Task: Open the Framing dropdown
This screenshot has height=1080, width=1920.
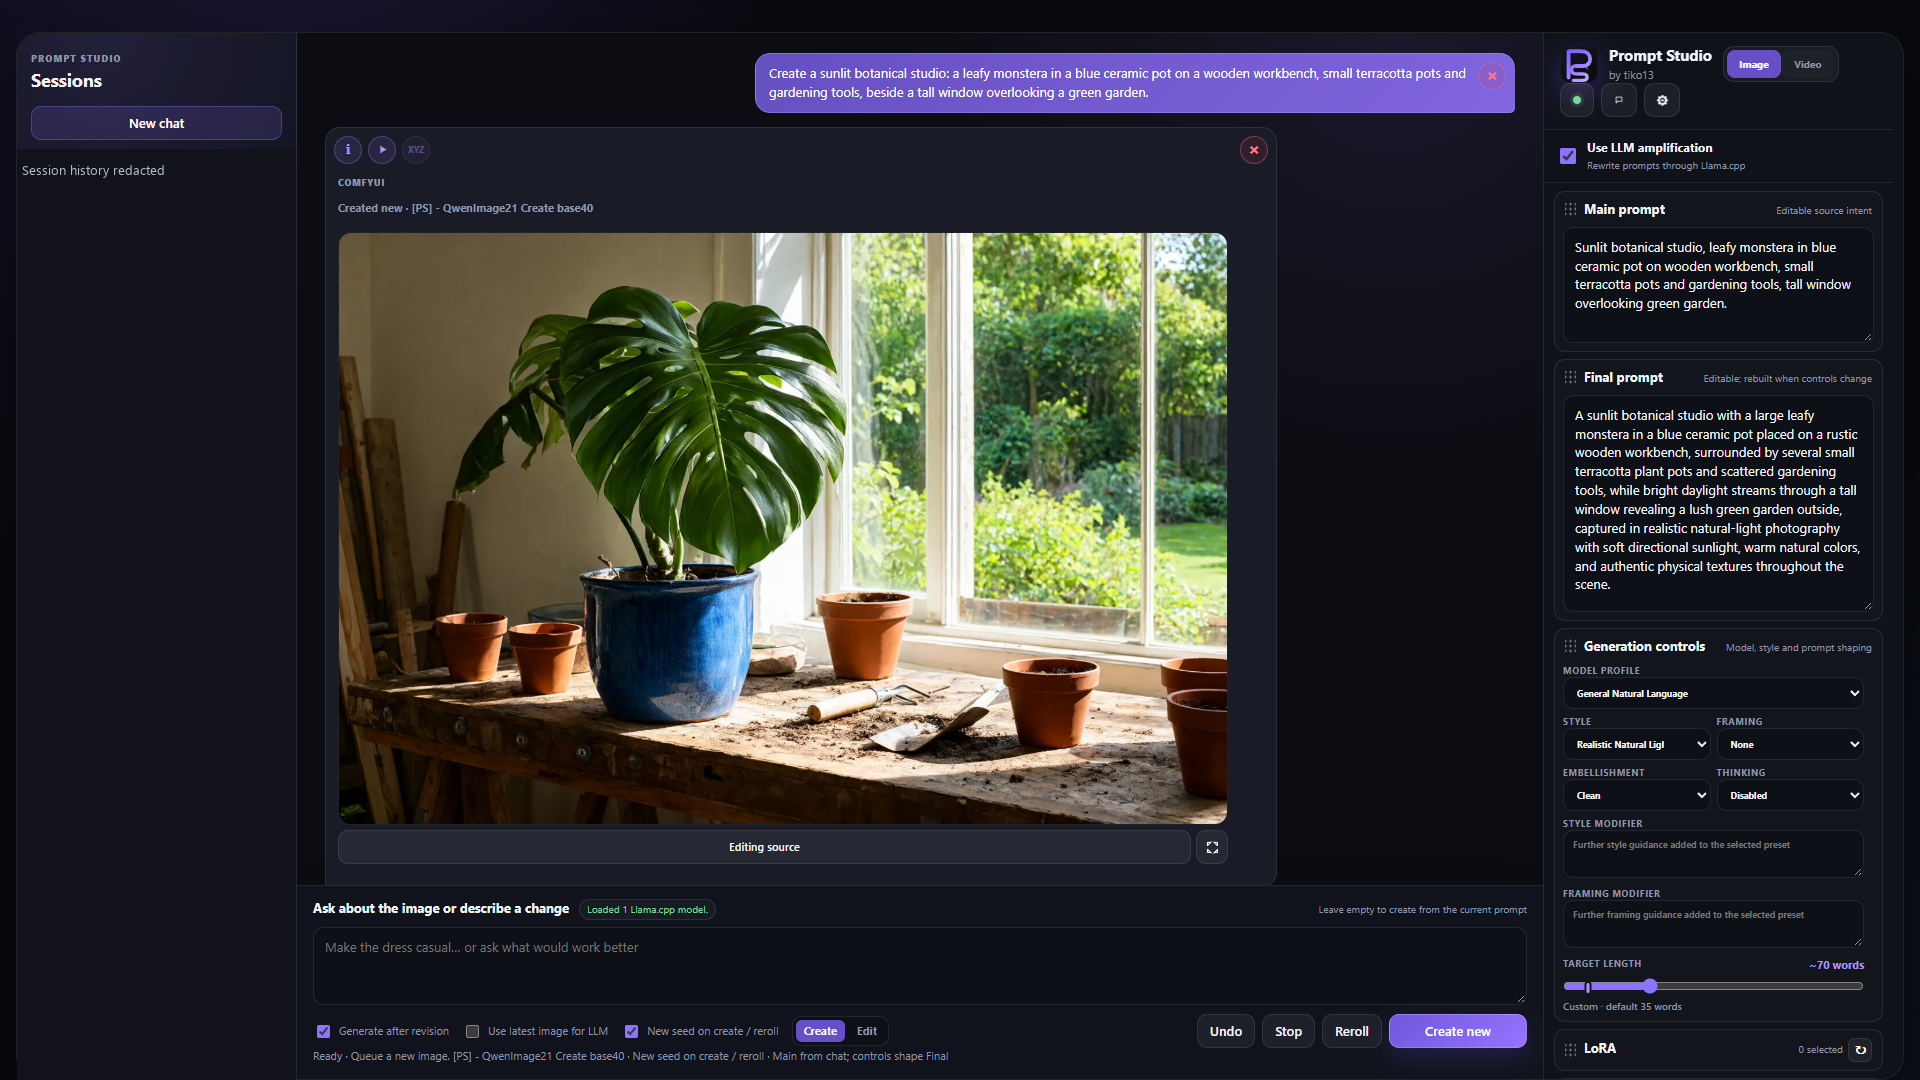Action: [1790, 745]
